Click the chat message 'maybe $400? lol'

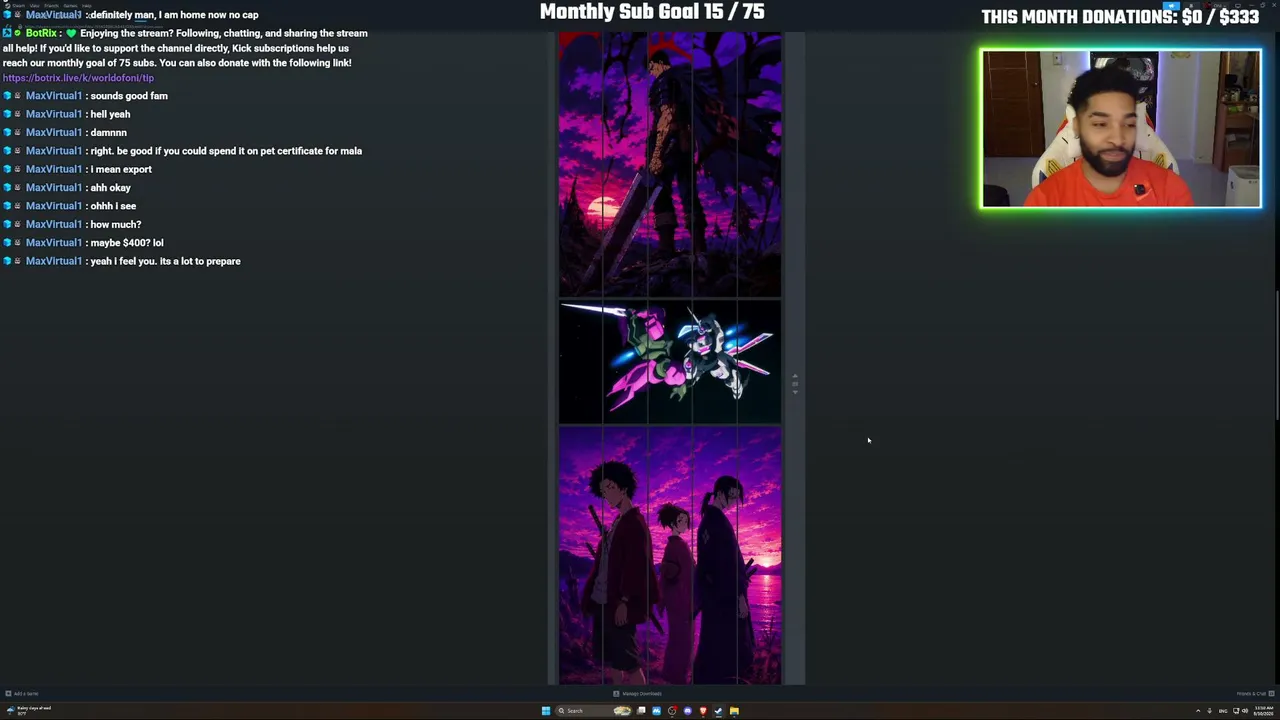click(x=126, y=243)
